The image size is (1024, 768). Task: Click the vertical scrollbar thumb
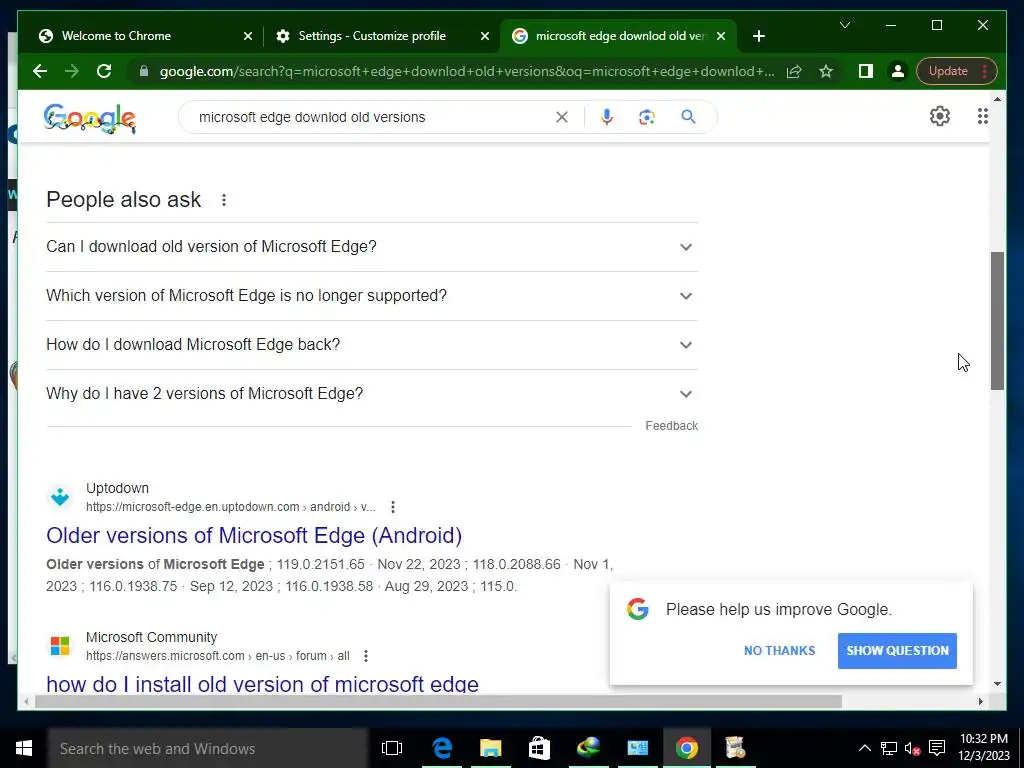pos(997,321)
